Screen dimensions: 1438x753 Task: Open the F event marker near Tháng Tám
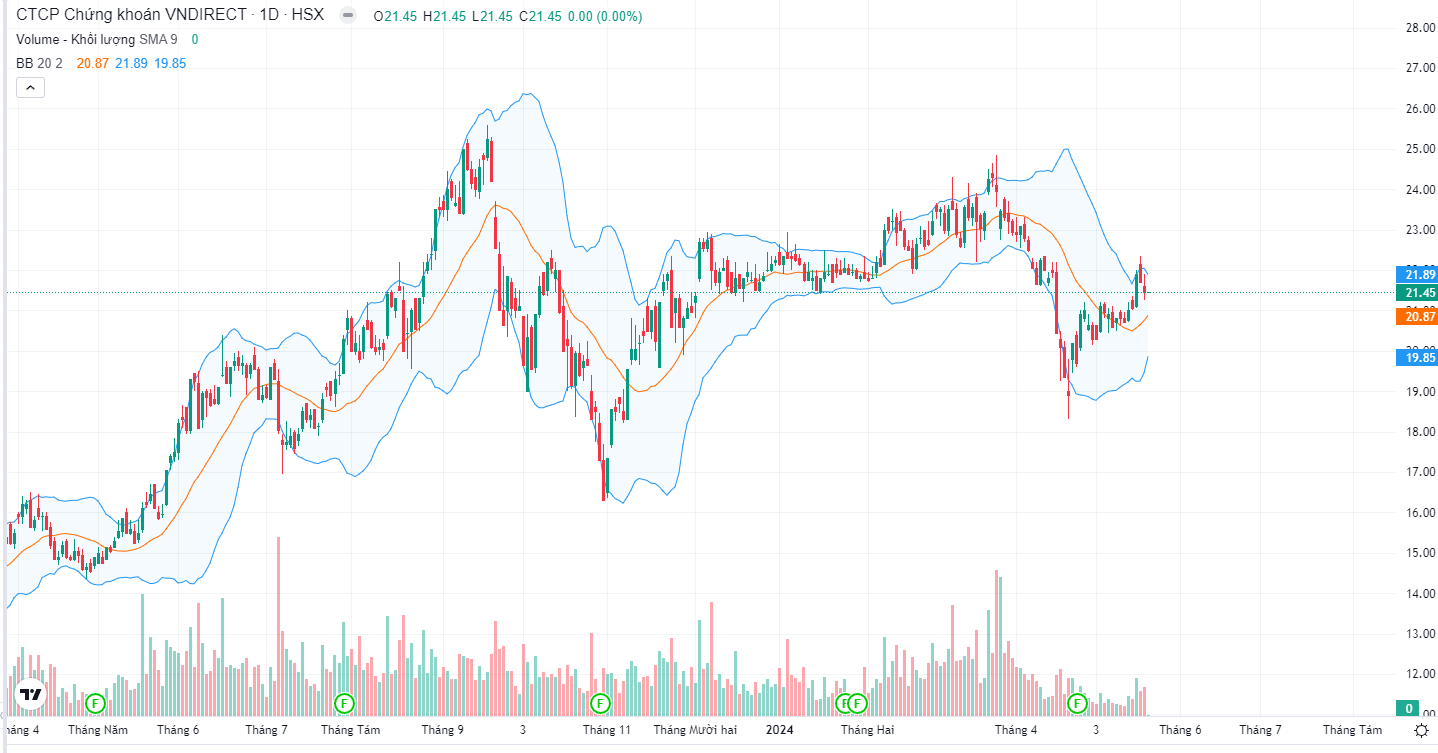(344, 703)
